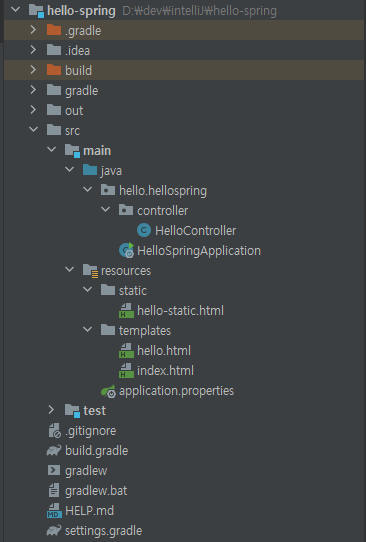Click the application.properties Spring icon
The image size is (366, 542).
pos(108,391)
